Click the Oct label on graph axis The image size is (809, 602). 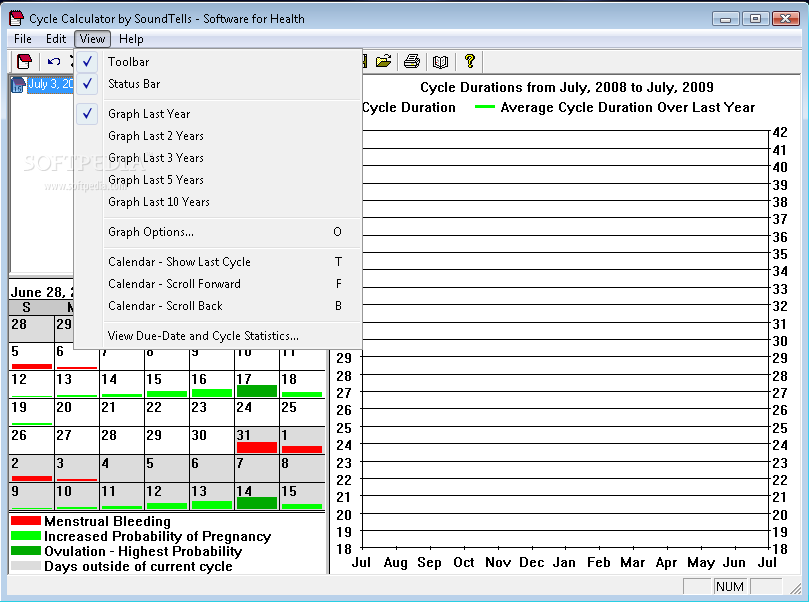point(463,562)
